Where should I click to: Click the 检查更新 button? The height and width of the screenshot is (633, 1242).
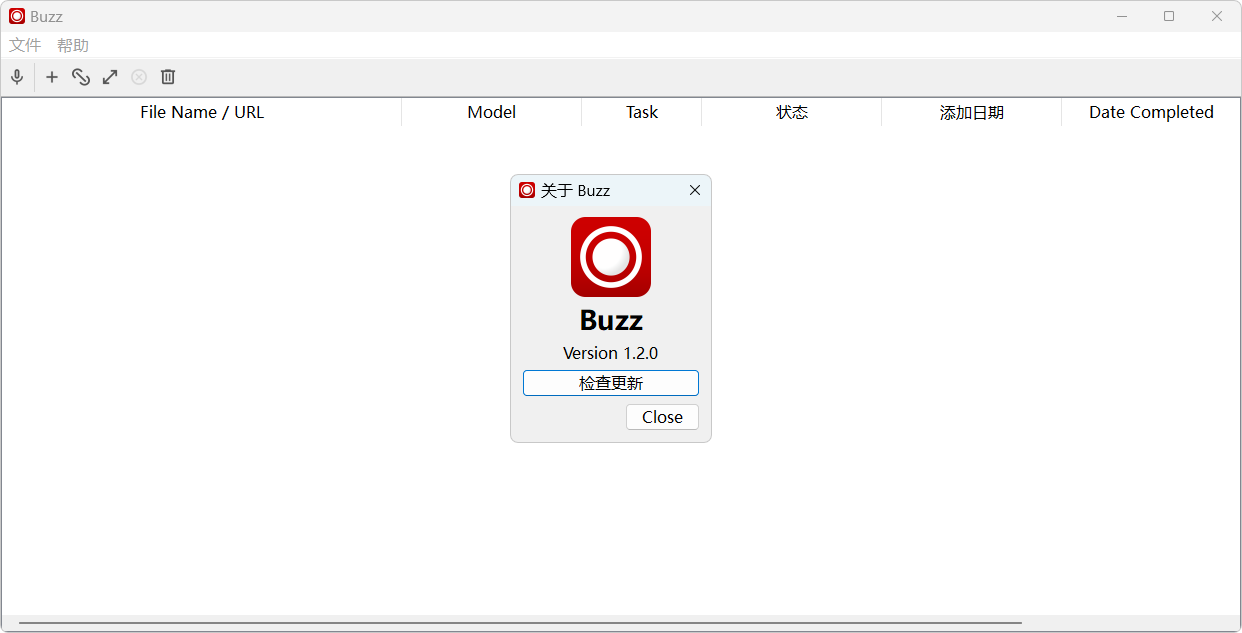pyautogui.click(x=611, y=383)
